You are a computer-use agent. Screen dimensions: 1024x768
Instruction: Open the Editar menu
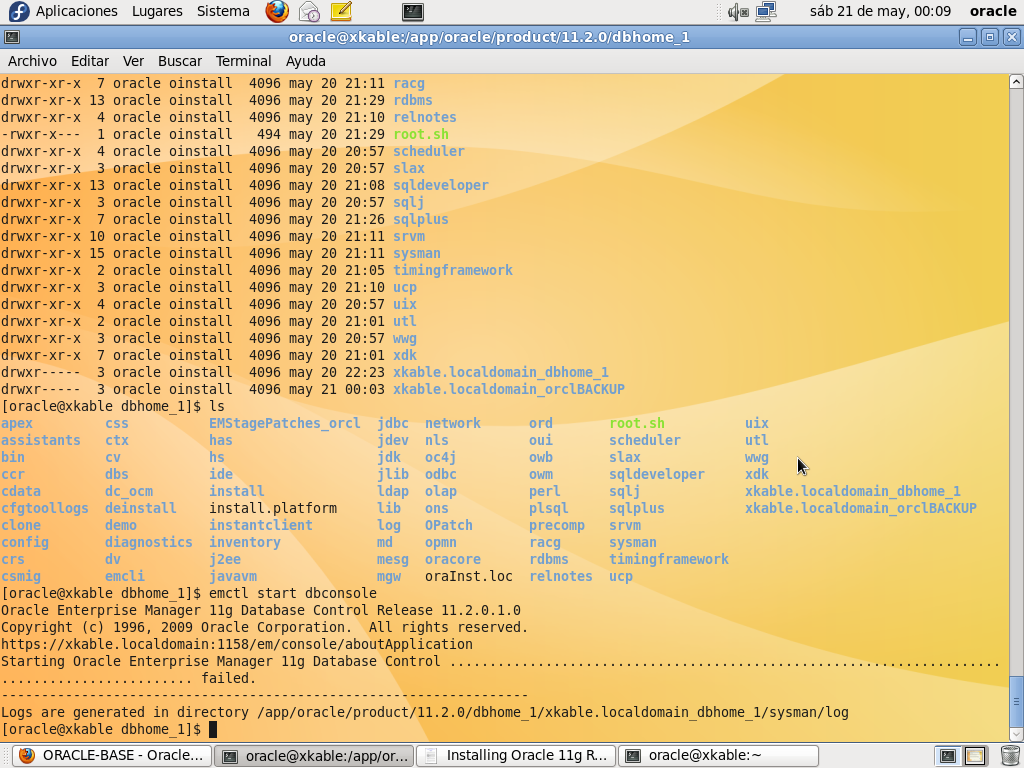pos(89,61)
